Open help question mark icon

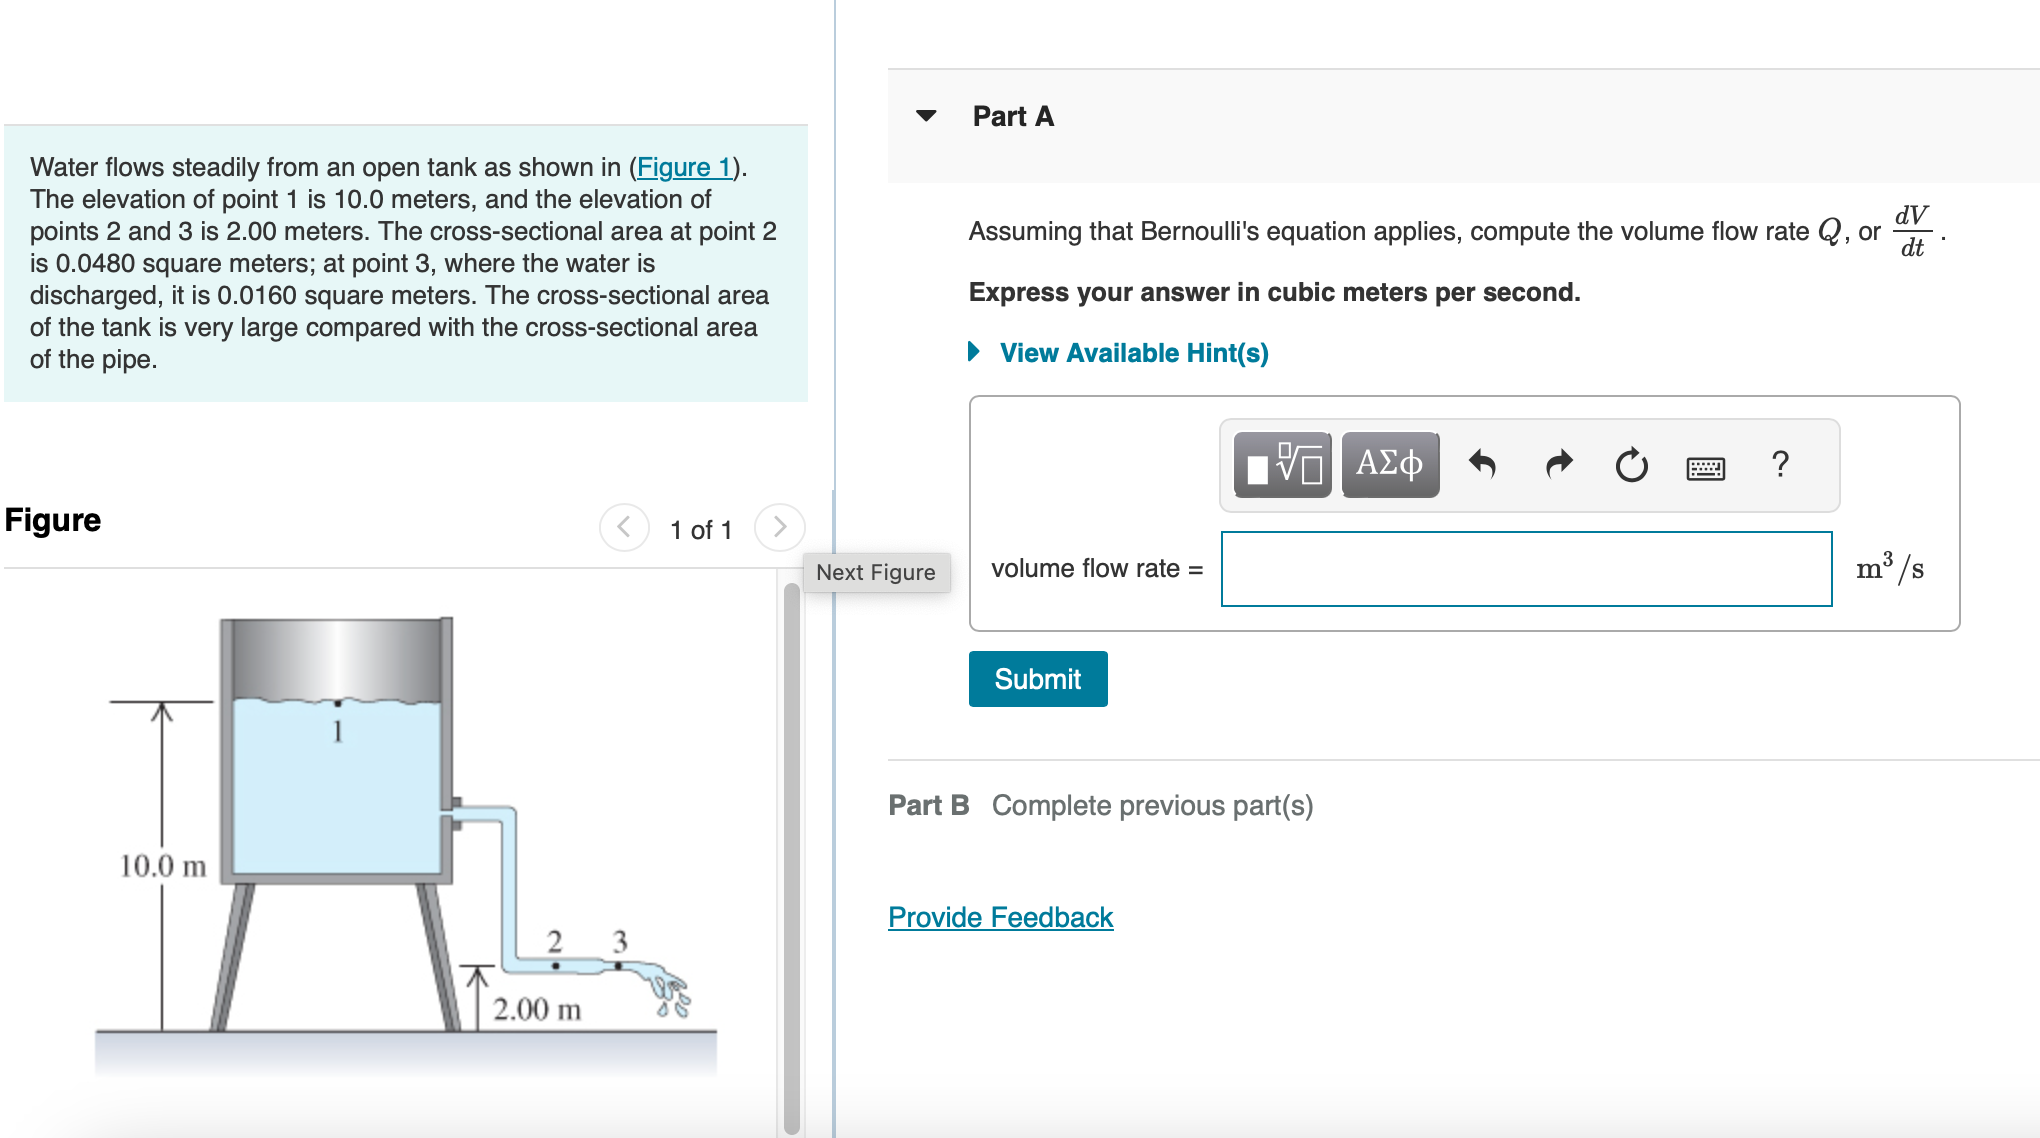[x=1780, y=464]
